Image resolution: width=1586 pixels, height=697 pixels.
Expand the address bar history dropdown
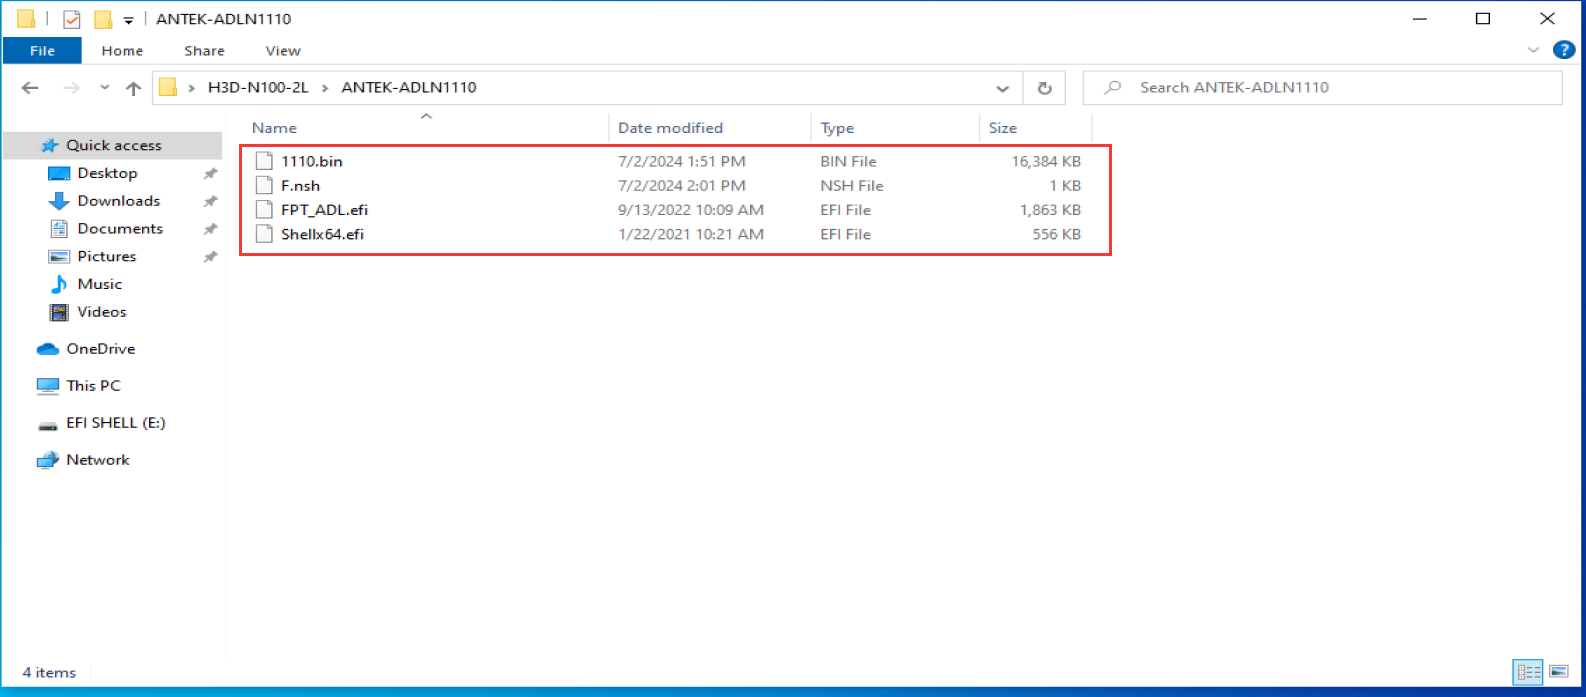point(1002,88)
